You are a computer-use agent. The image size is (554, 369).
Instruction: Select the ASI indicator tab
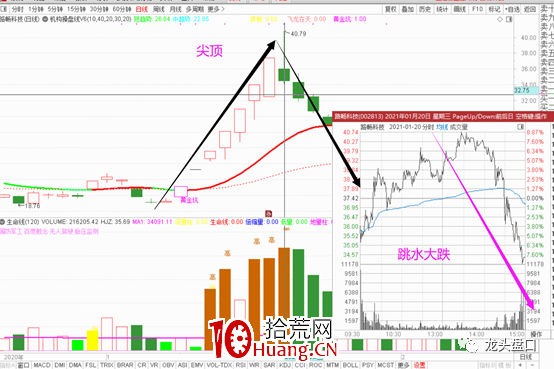[x=182, y=365]
